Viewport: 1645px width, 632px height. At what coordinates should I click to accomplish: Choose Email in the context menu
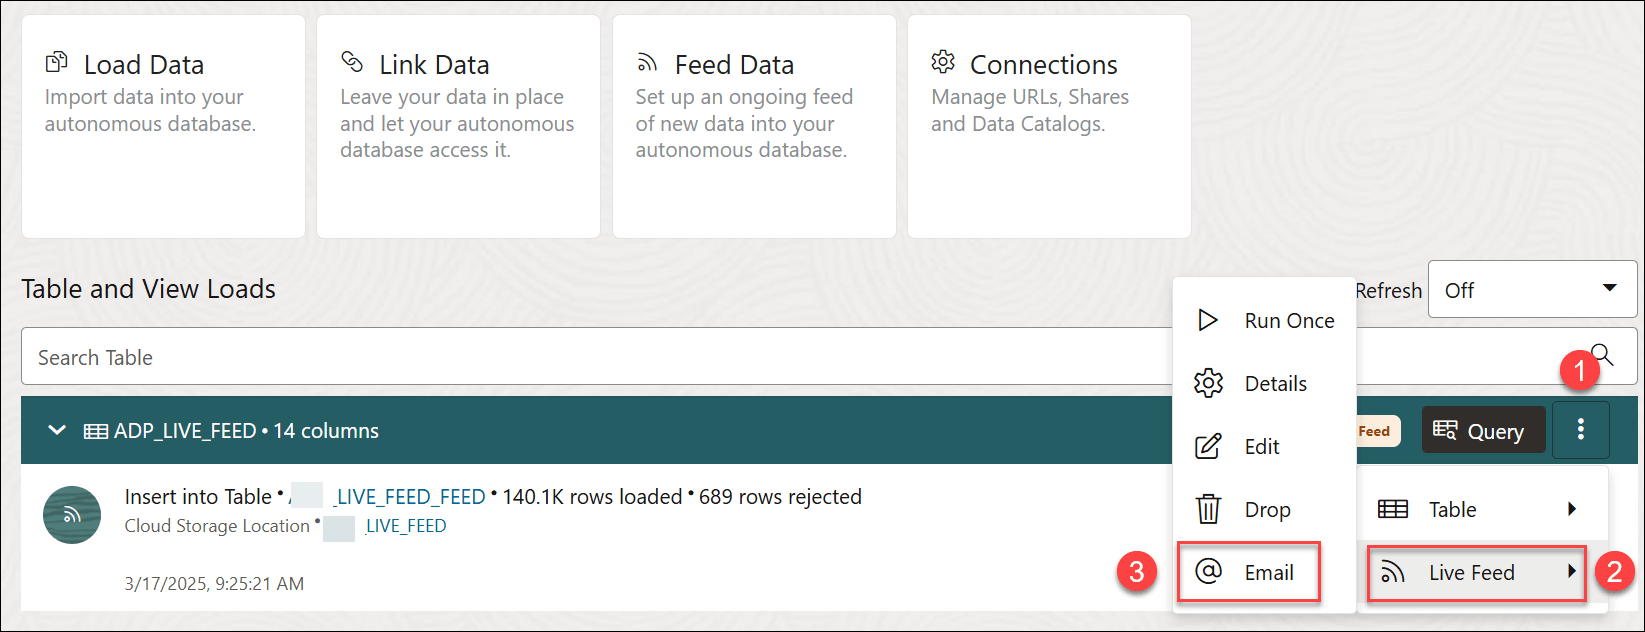(x=1266, y=571)
